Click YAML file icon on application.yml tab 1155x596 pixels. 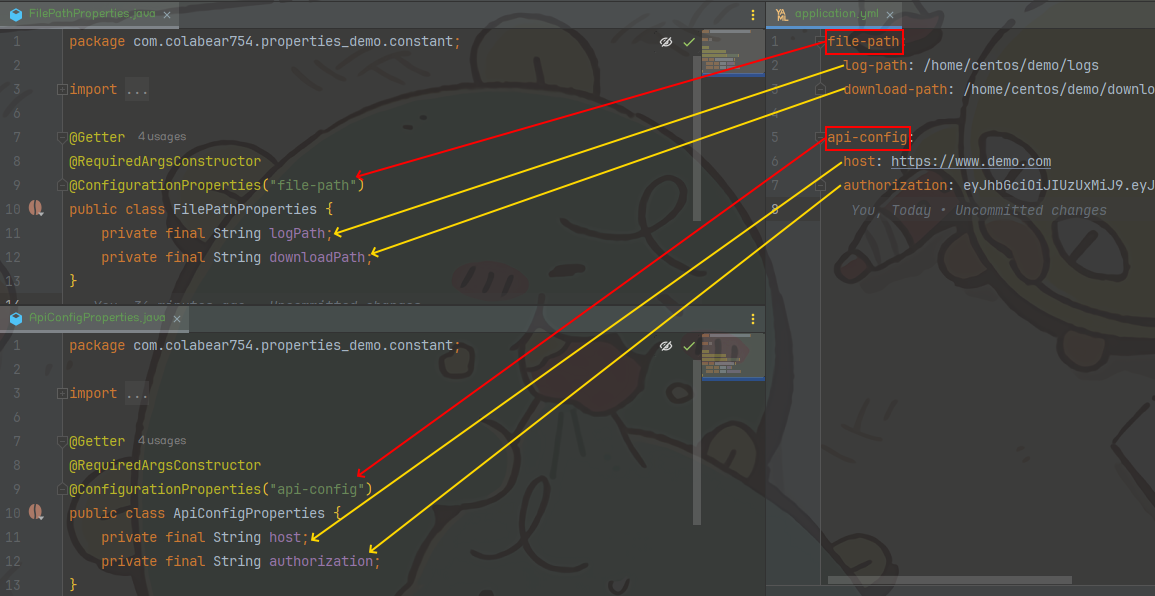click(782, 14)
